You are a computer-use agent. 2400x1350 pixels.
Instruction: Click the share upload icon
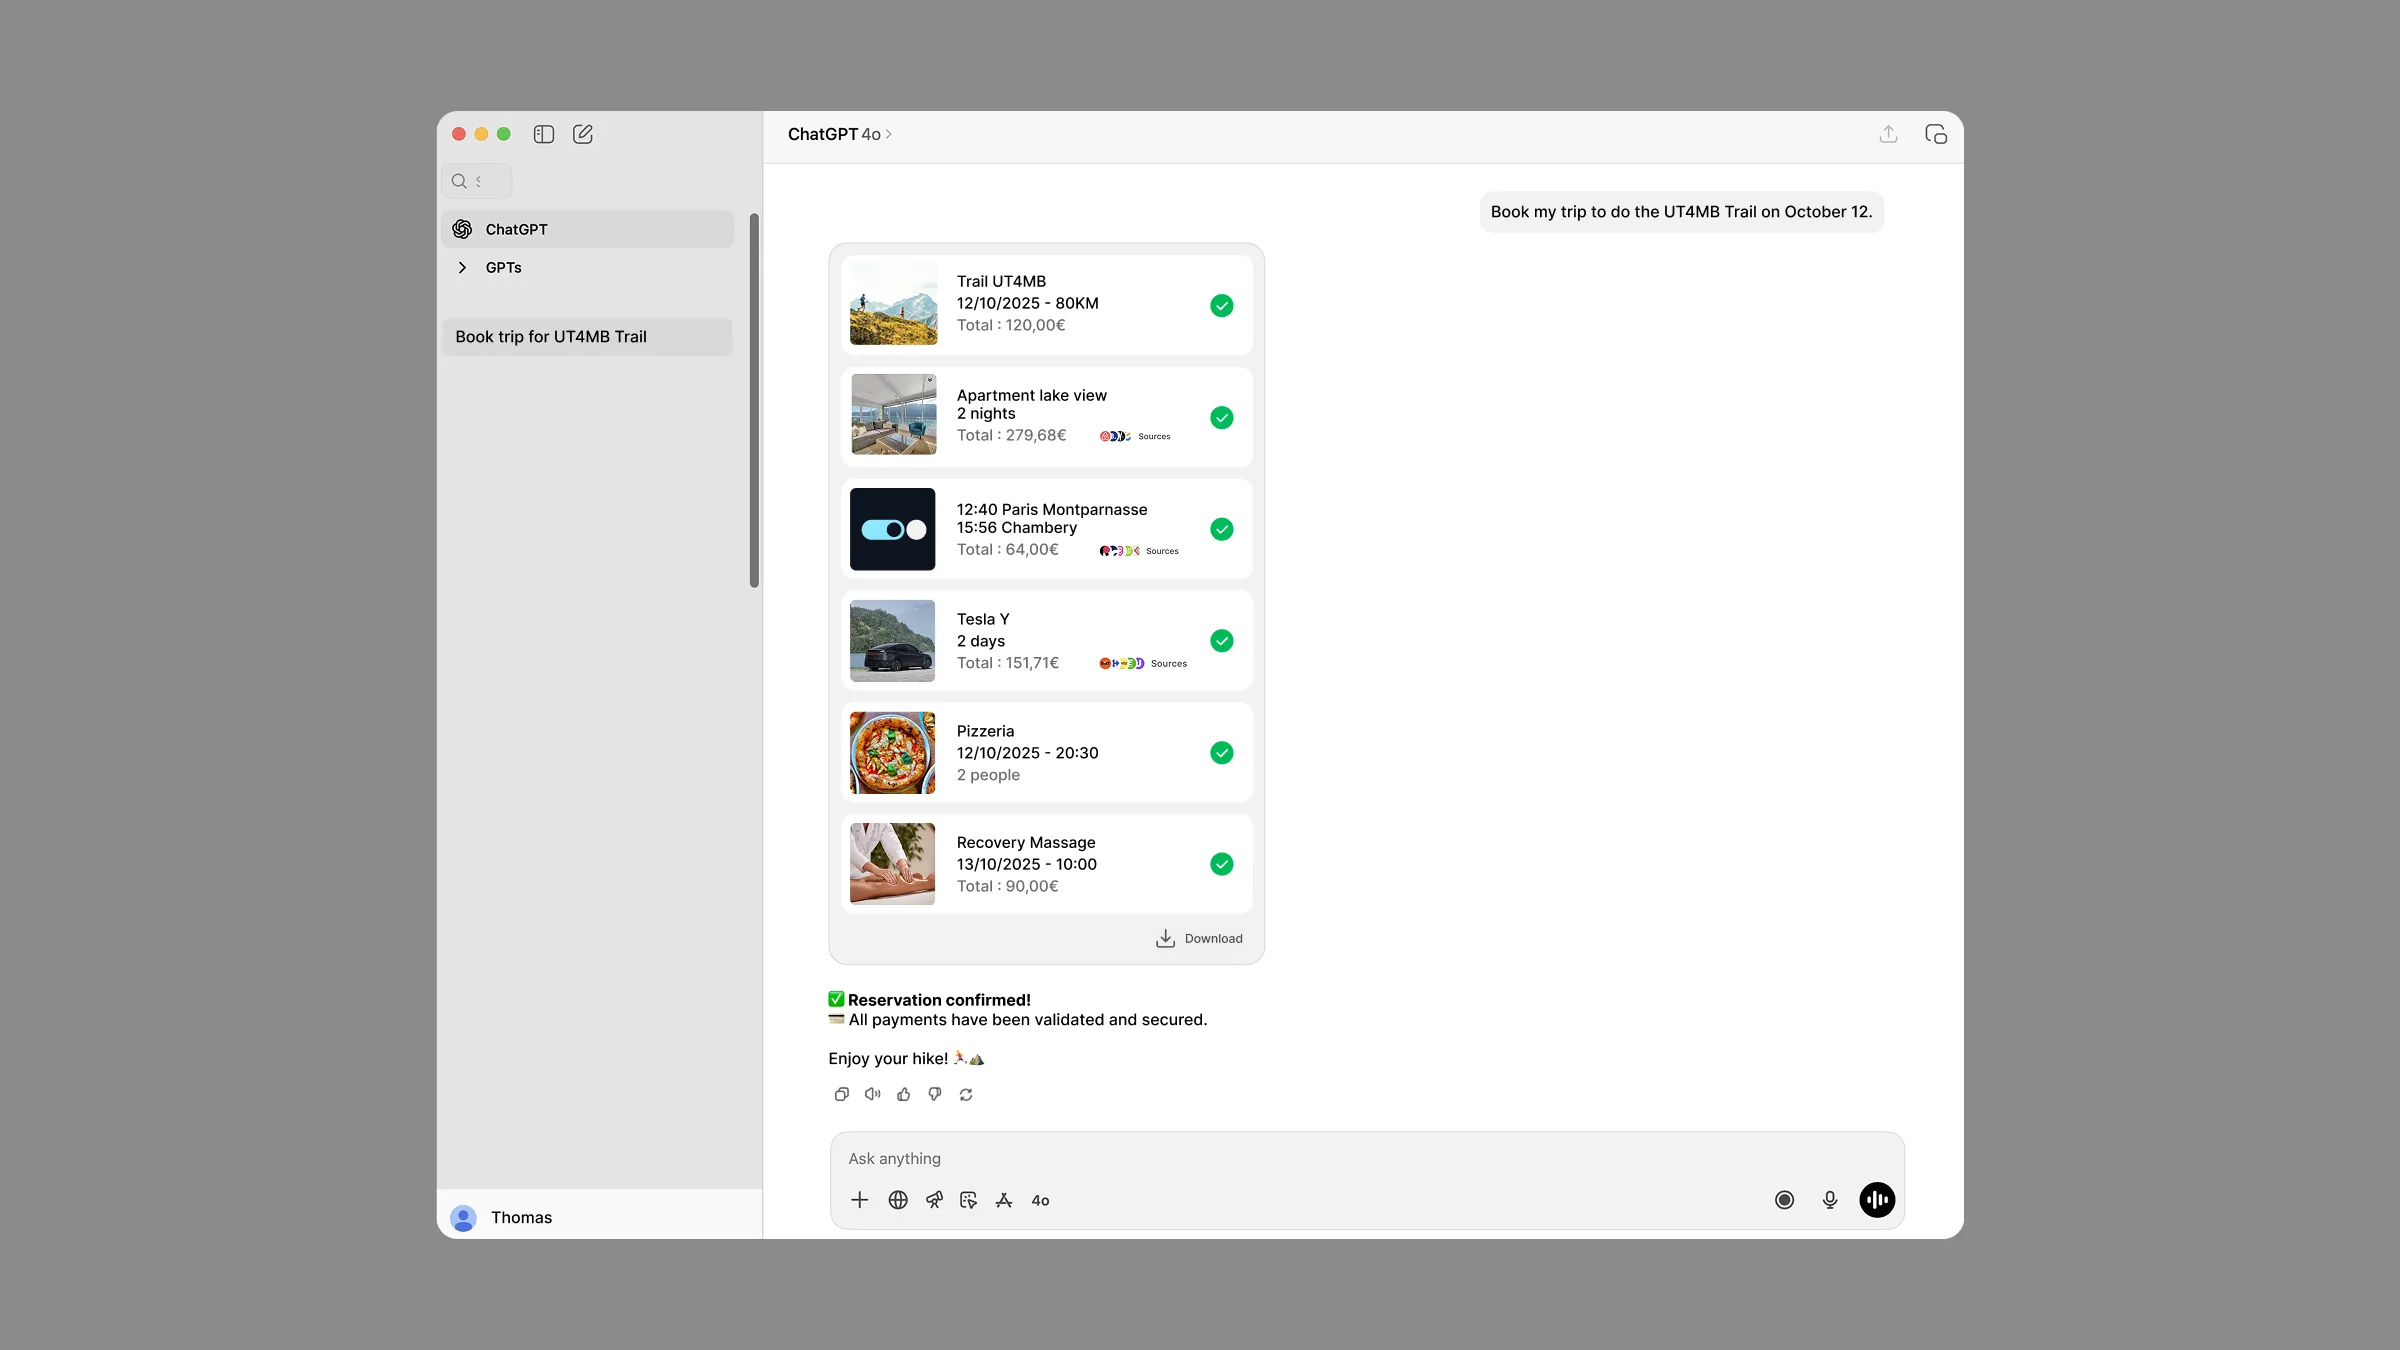[1888, 134]
